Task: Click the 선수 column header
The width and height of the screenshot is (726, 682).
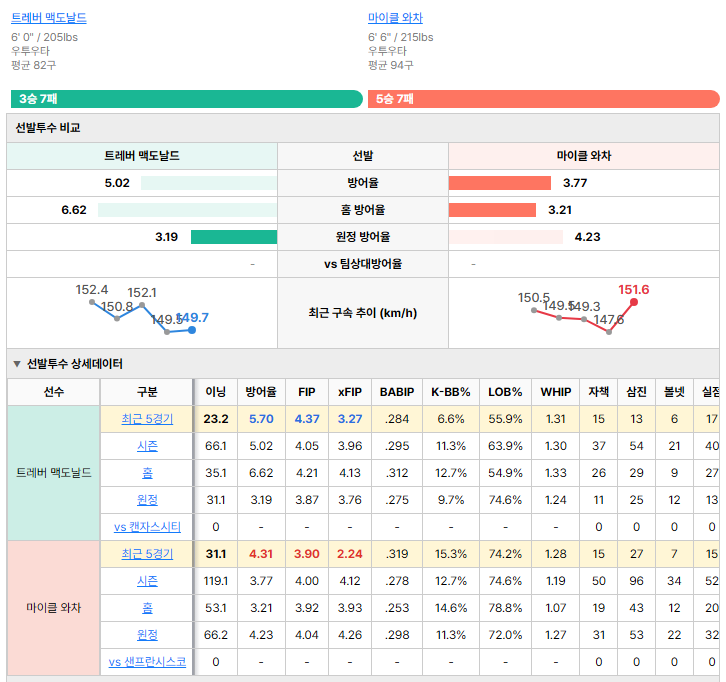Action: coord(54,392)
